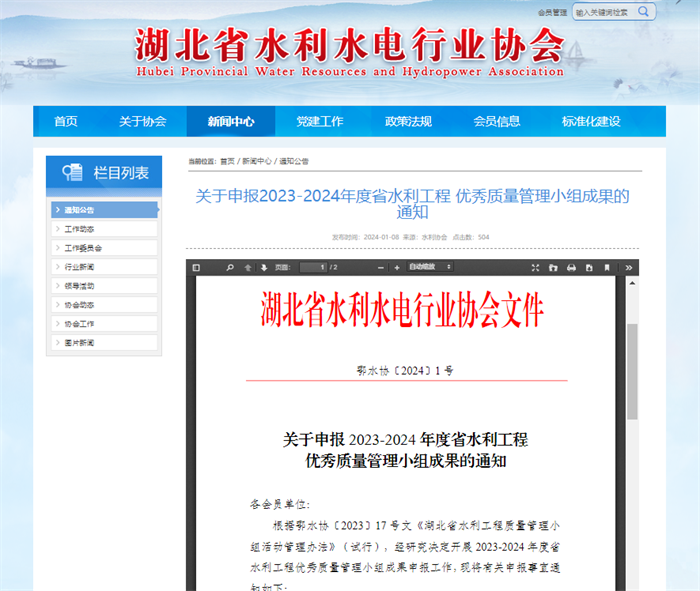Open 协会动态 in the sidebar list
This screenshot has width=700, height=591.
(104, 305)
